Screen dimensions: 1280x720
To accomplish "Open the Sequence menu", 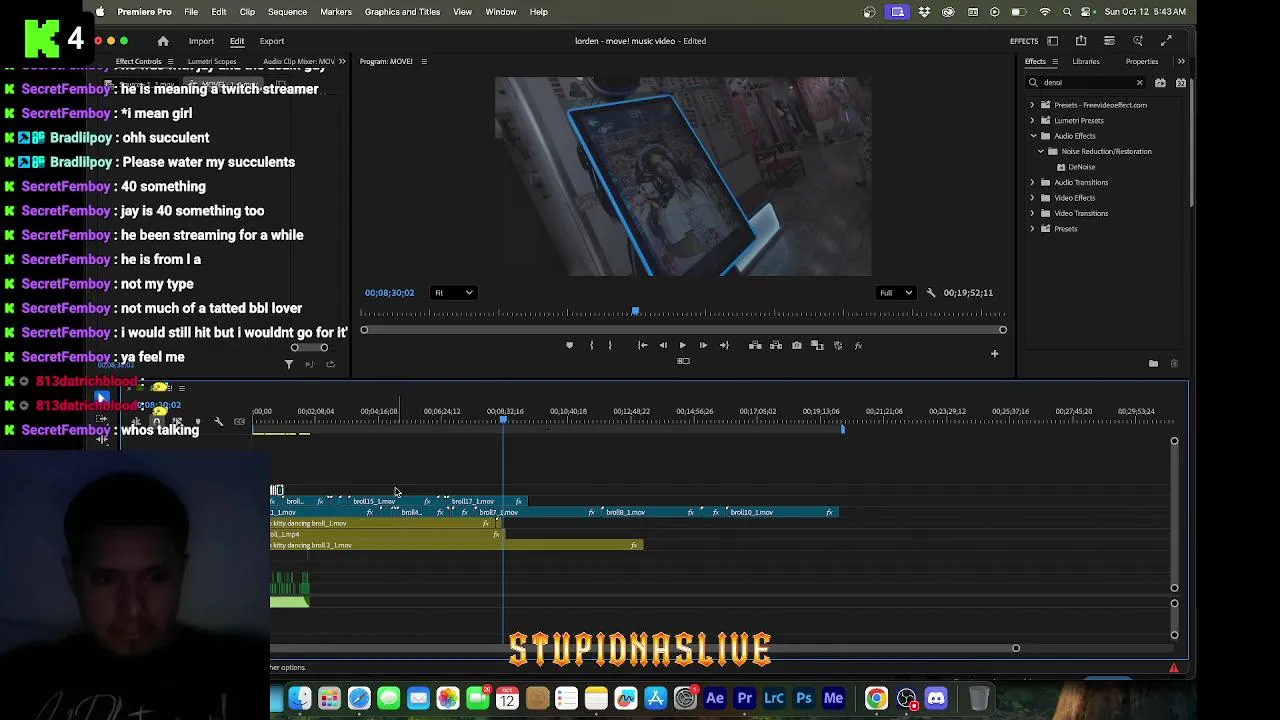I will pyautogui.click(x=287, y=12).
